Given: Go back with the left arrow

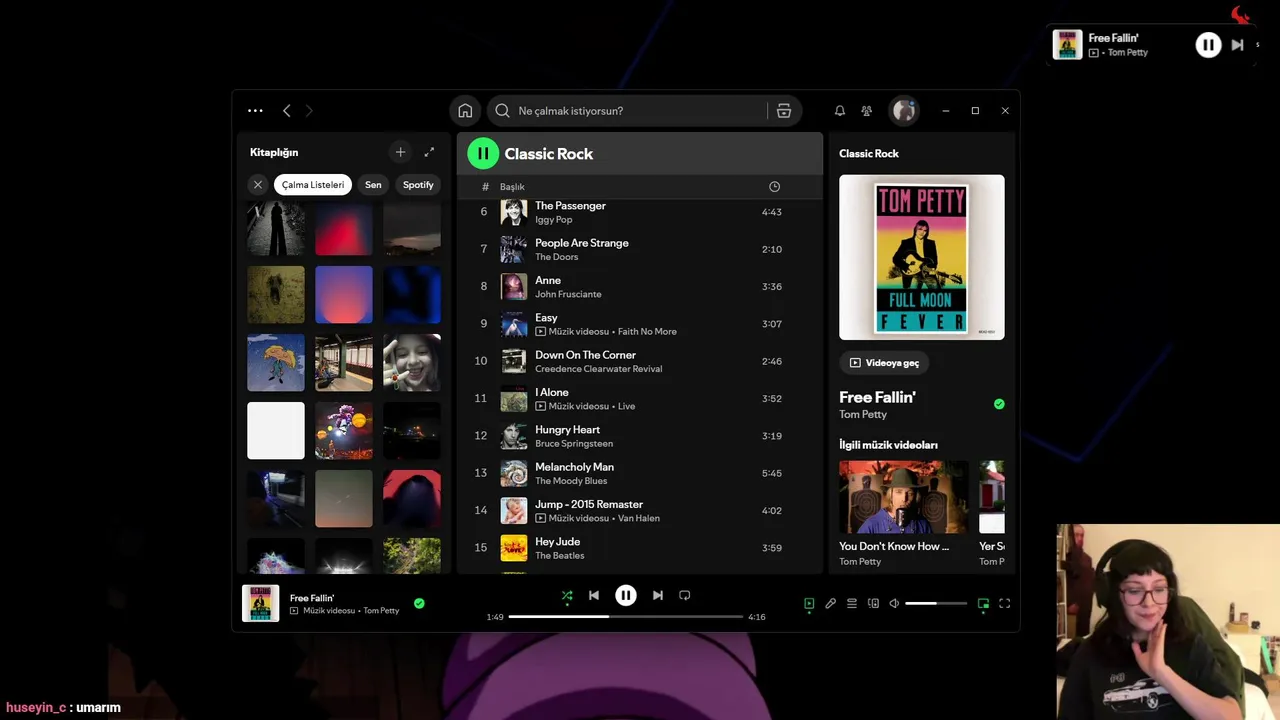Looking at the screenshot, I should 286,111.
